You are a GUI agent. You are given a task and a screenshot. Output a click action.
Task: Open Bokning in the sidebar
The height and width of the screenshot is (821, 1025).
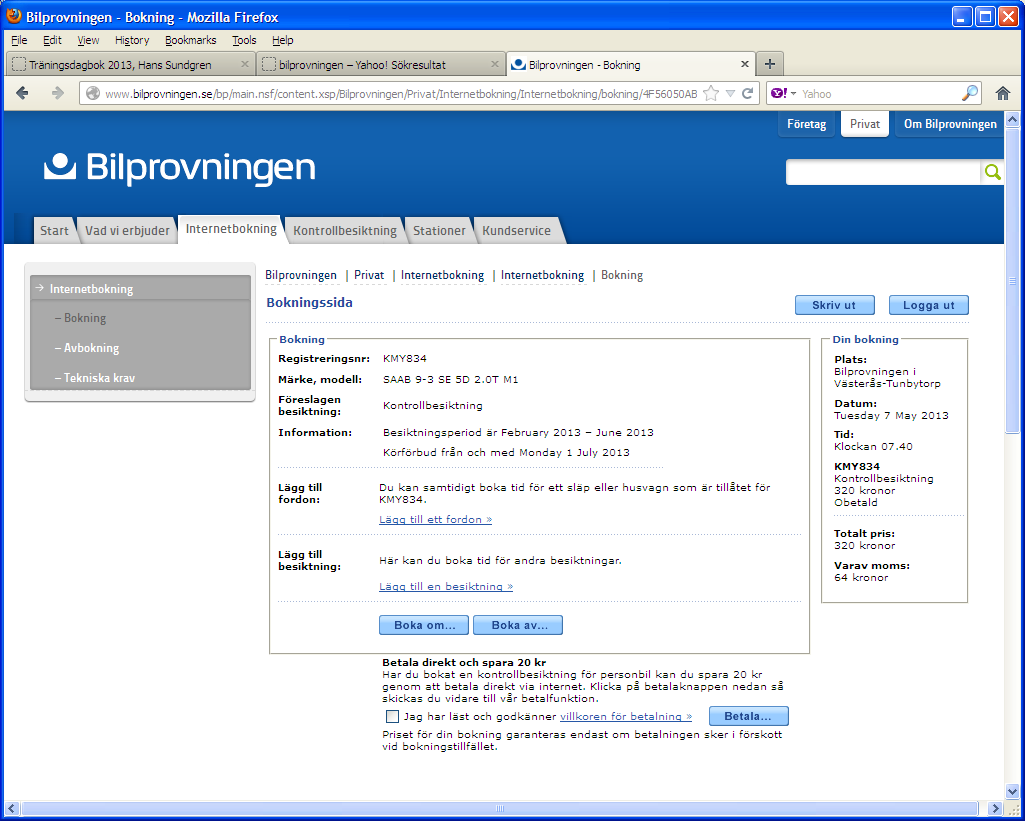(x=85, y=318)
